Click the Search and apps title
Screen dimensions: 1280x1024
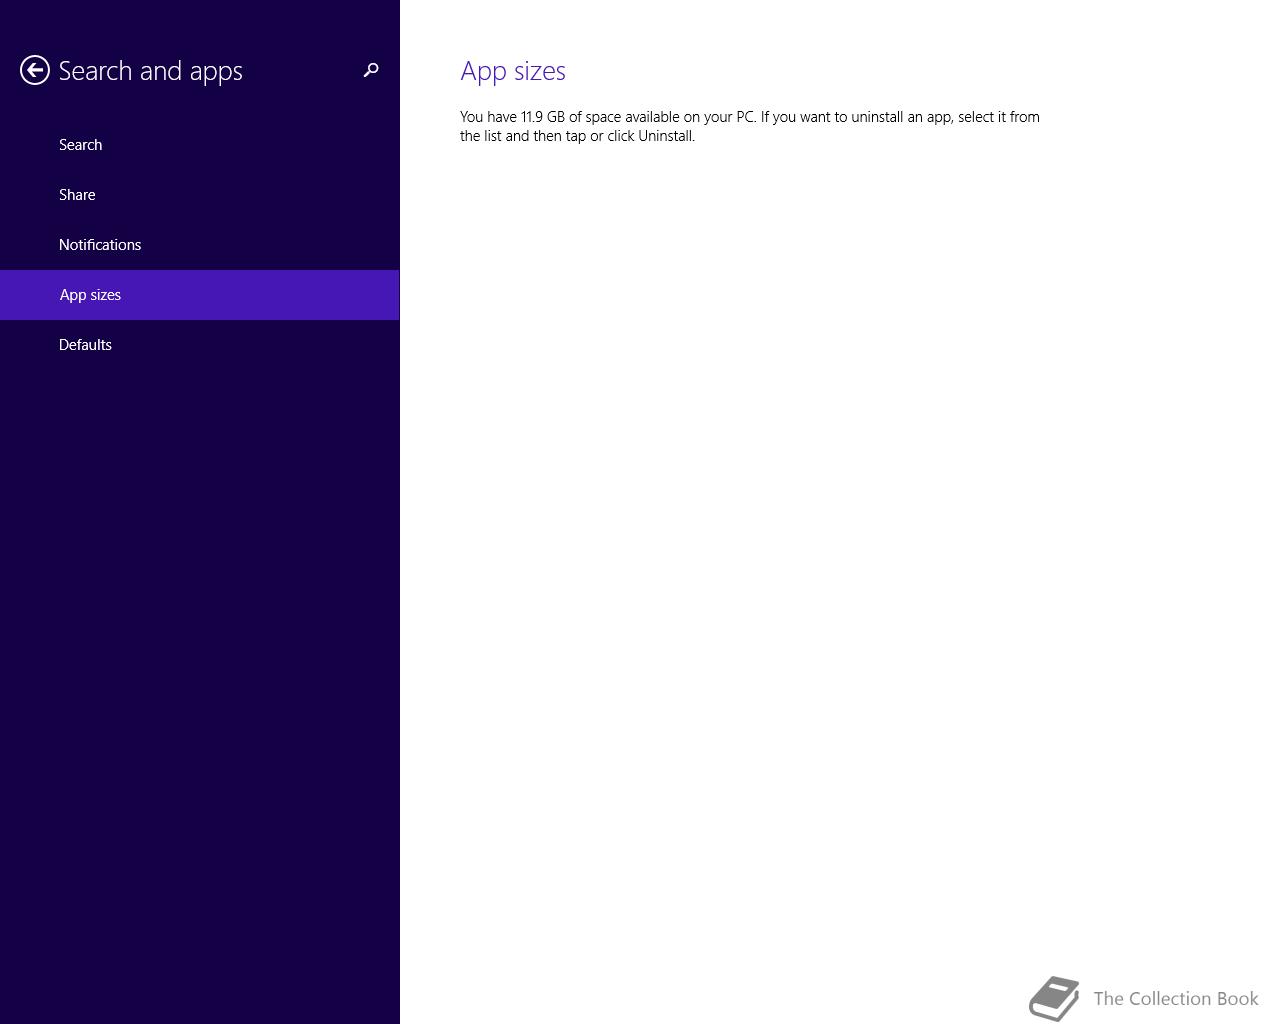click(151, 71)
